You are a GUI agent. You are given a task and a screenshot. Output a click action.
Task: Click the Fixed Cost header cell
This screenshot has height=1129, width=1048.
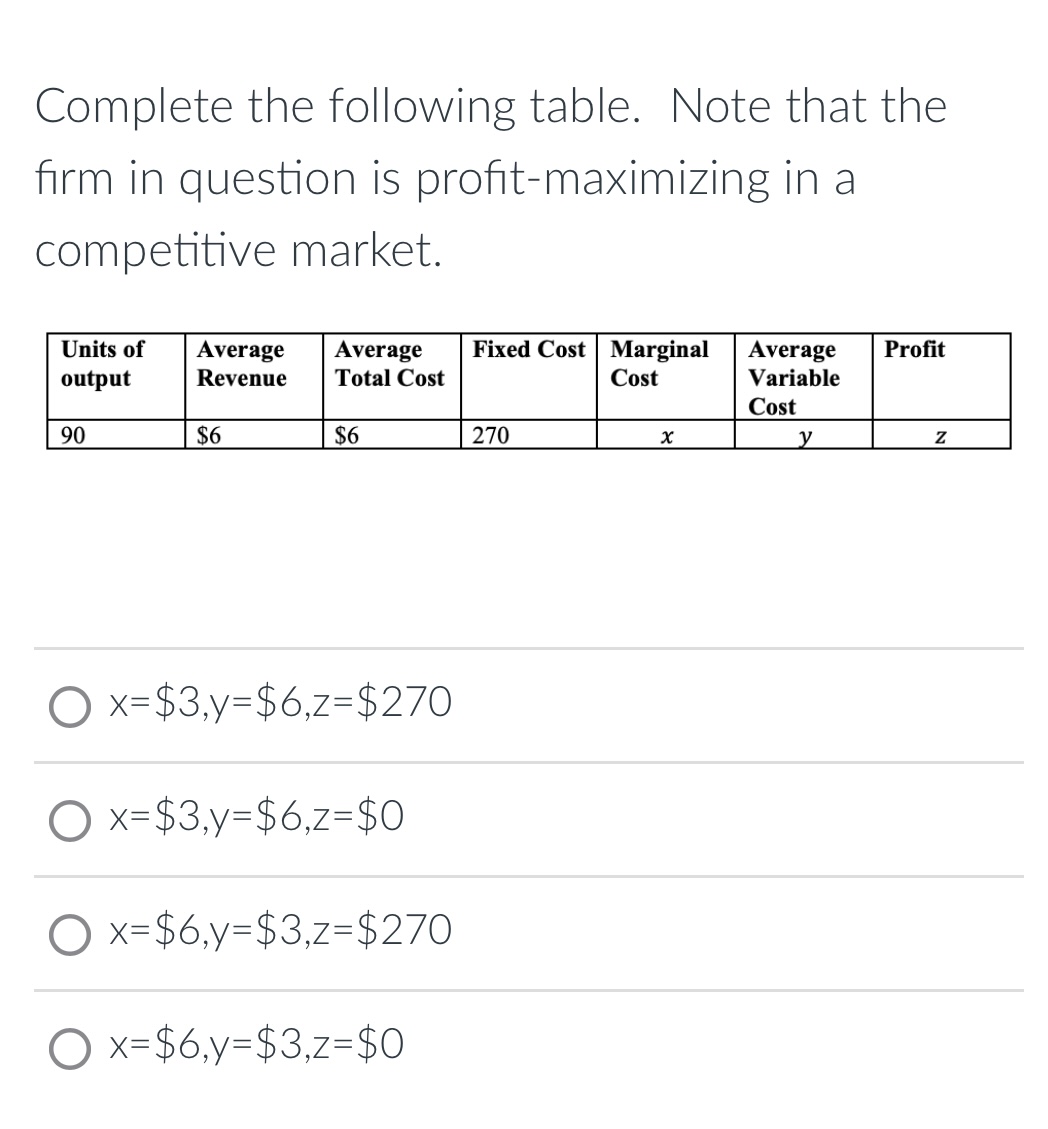(528, 375)
